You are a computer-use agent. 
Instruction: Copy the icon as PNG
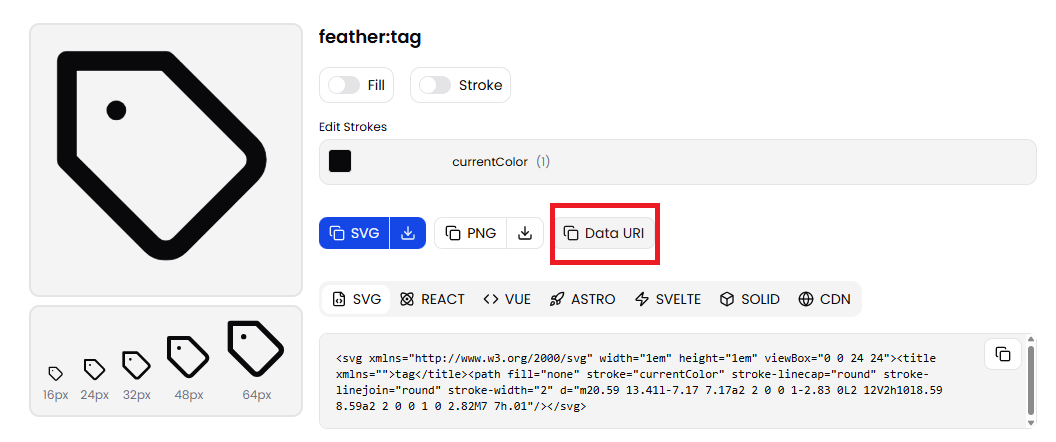pos(470,233)
